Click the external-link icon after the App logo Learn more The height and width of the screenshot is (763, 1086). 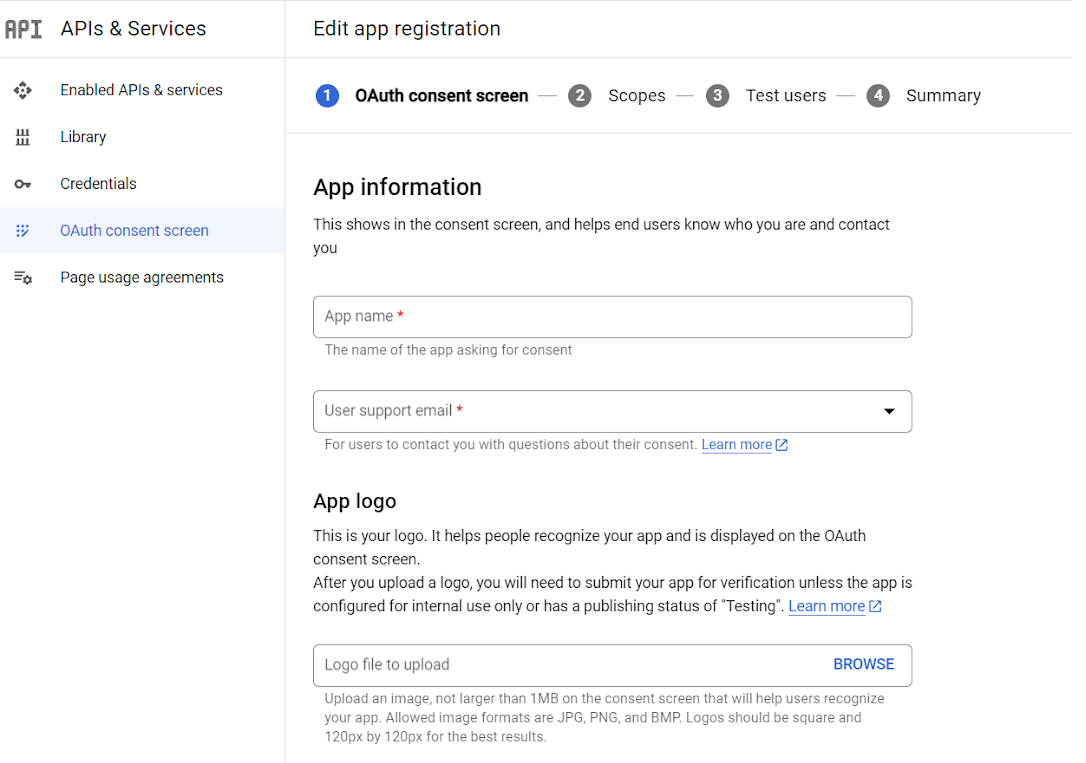875,607
